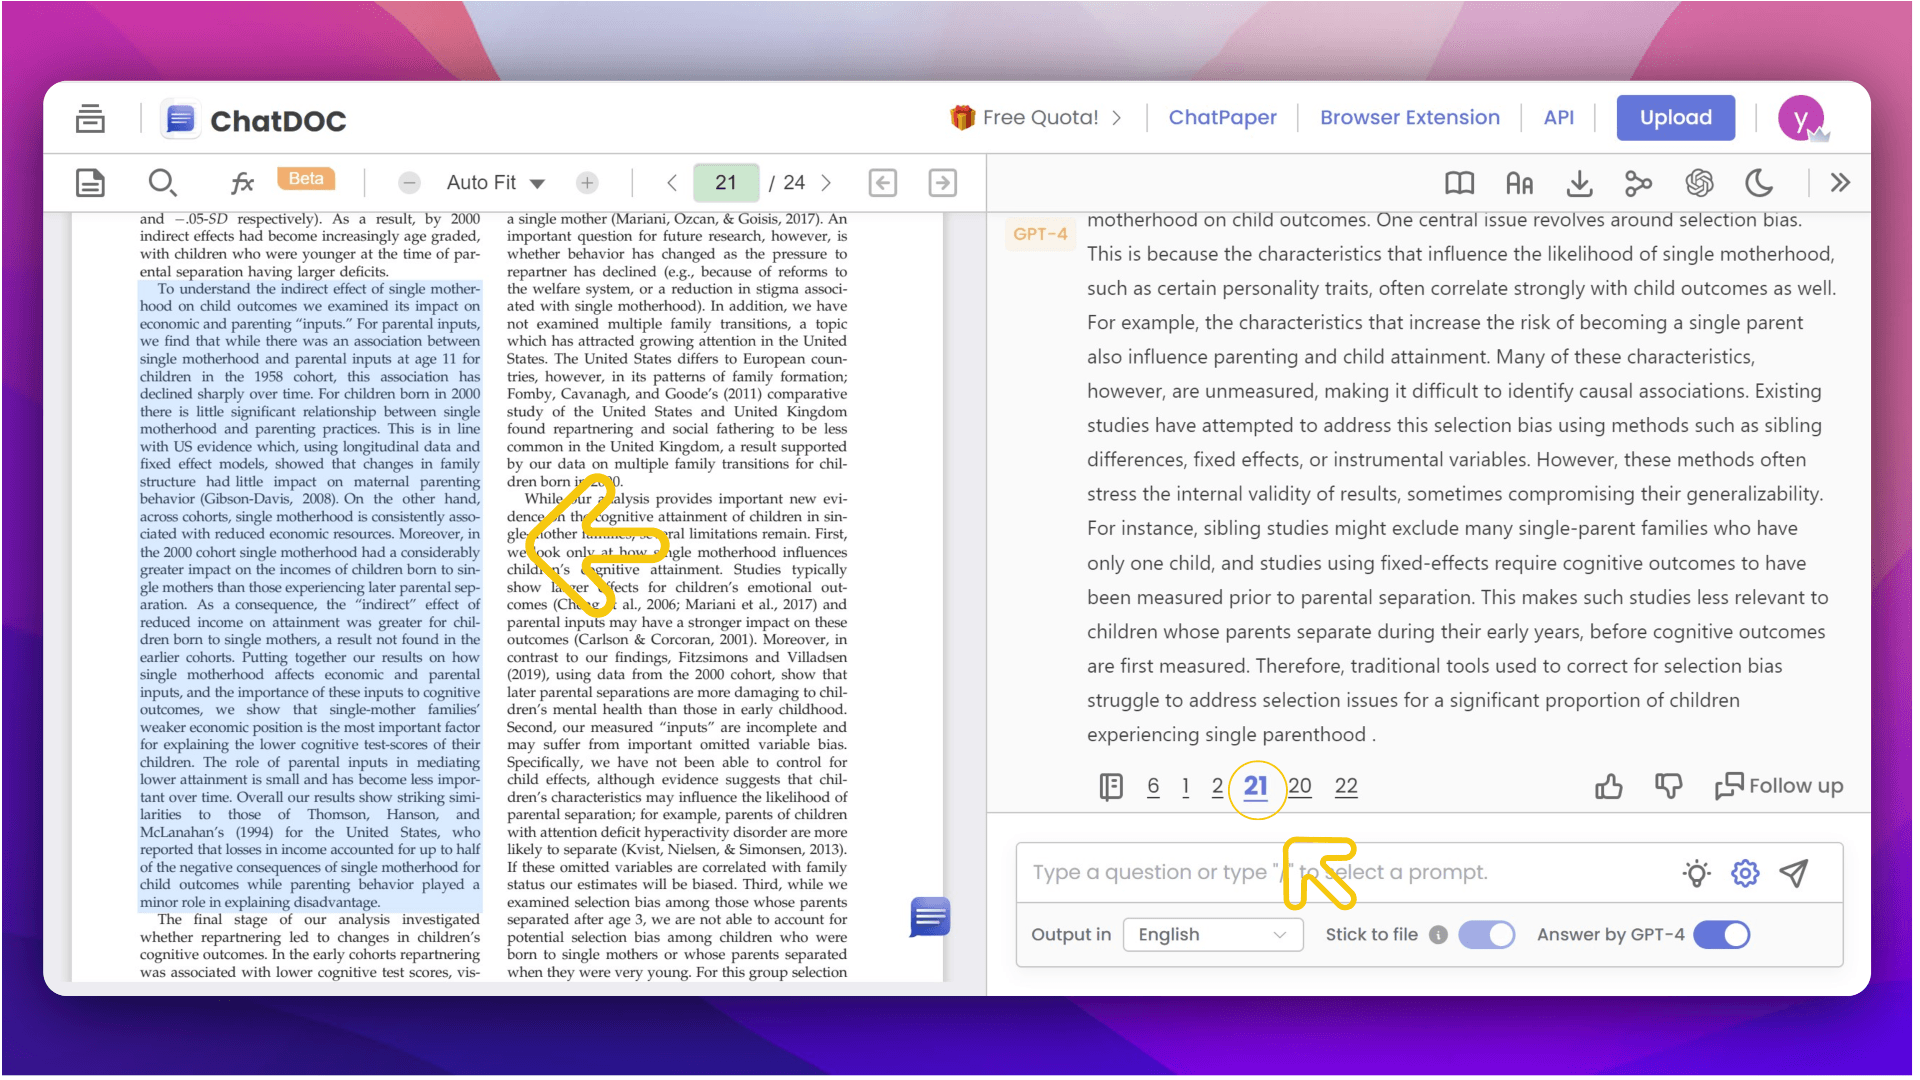The image size is (1920, 1080).
Task: Click the thumbs down icon on answer
Action: tap(1668, 787)
